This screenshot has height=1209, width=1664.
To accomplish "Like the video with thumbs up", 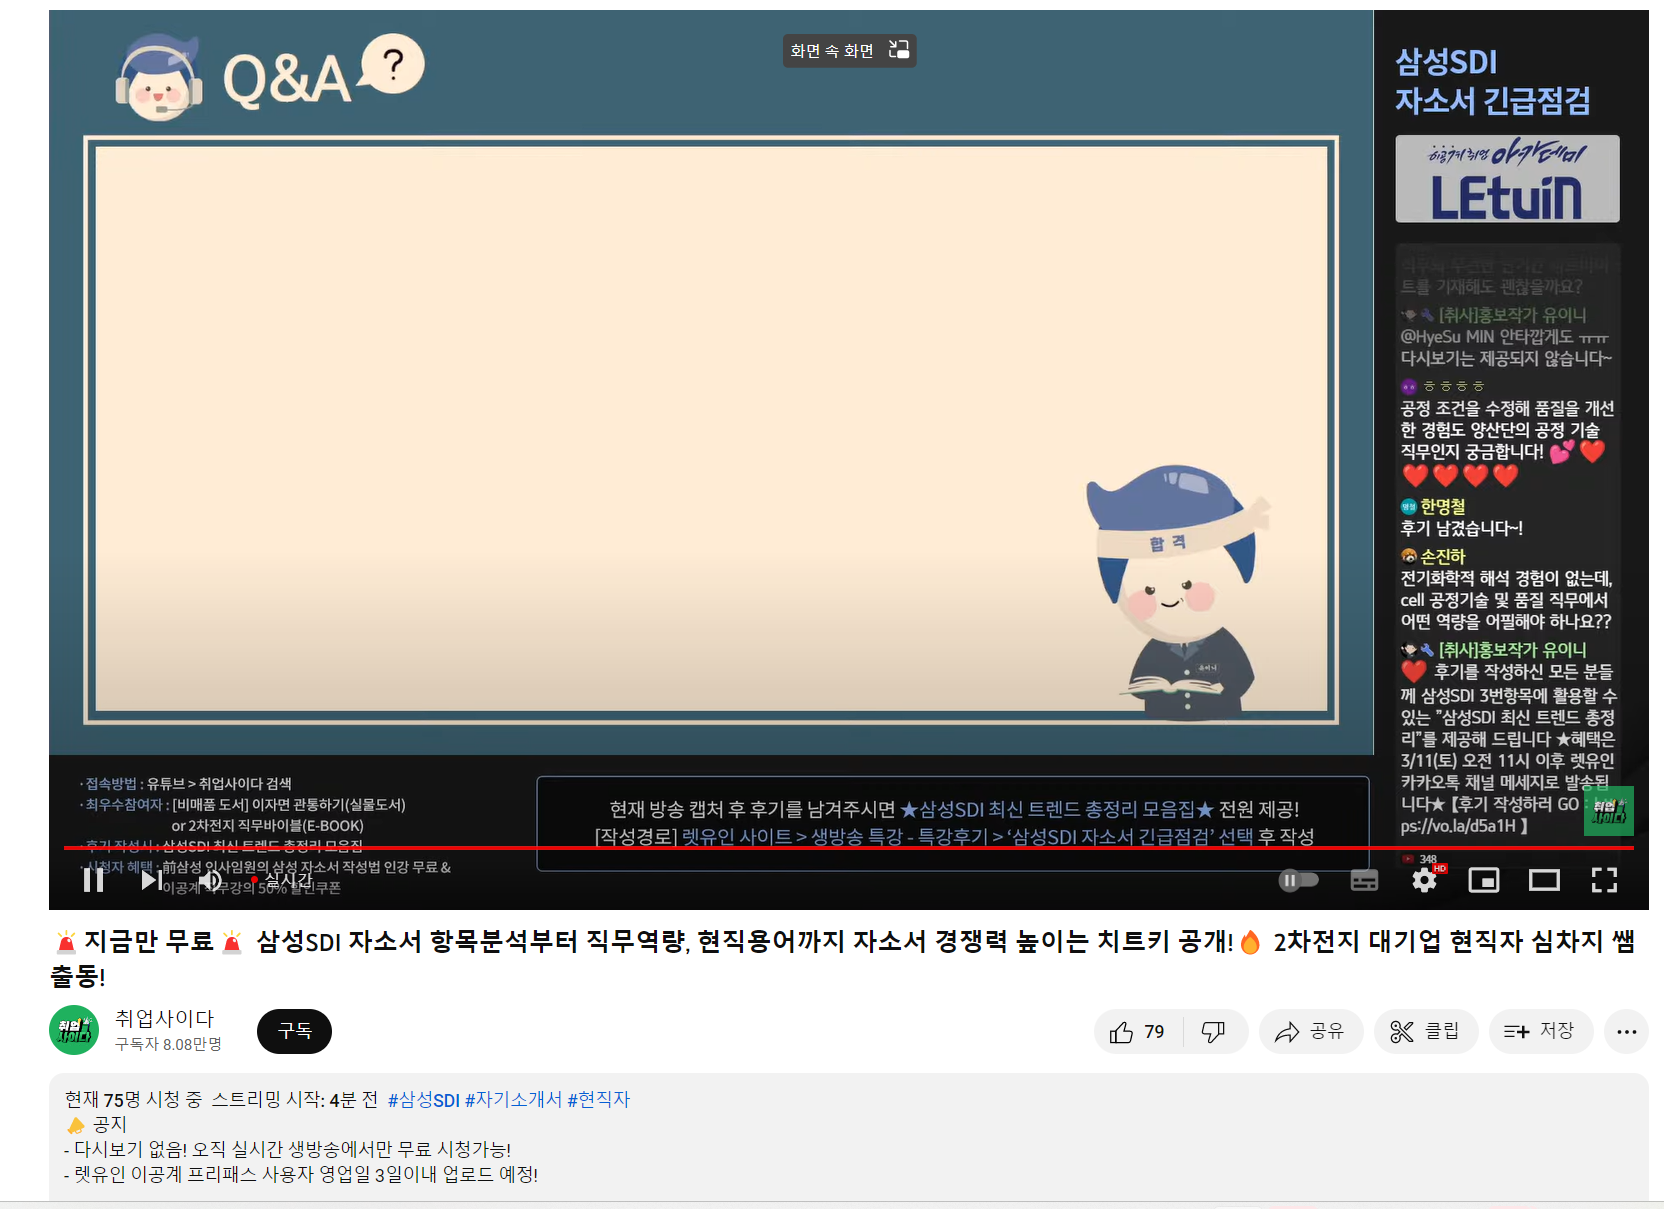I will [1137, 1032].
